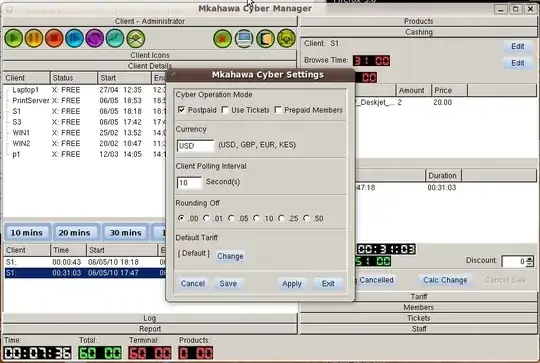Click the product row priced 20.00

446,102
